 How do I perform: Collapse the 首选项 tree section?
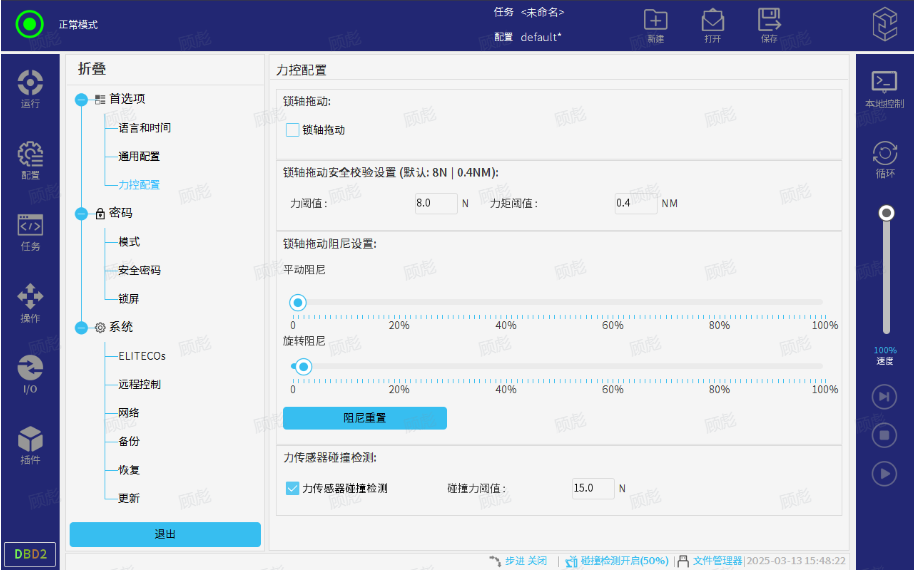tap(82, 99)
